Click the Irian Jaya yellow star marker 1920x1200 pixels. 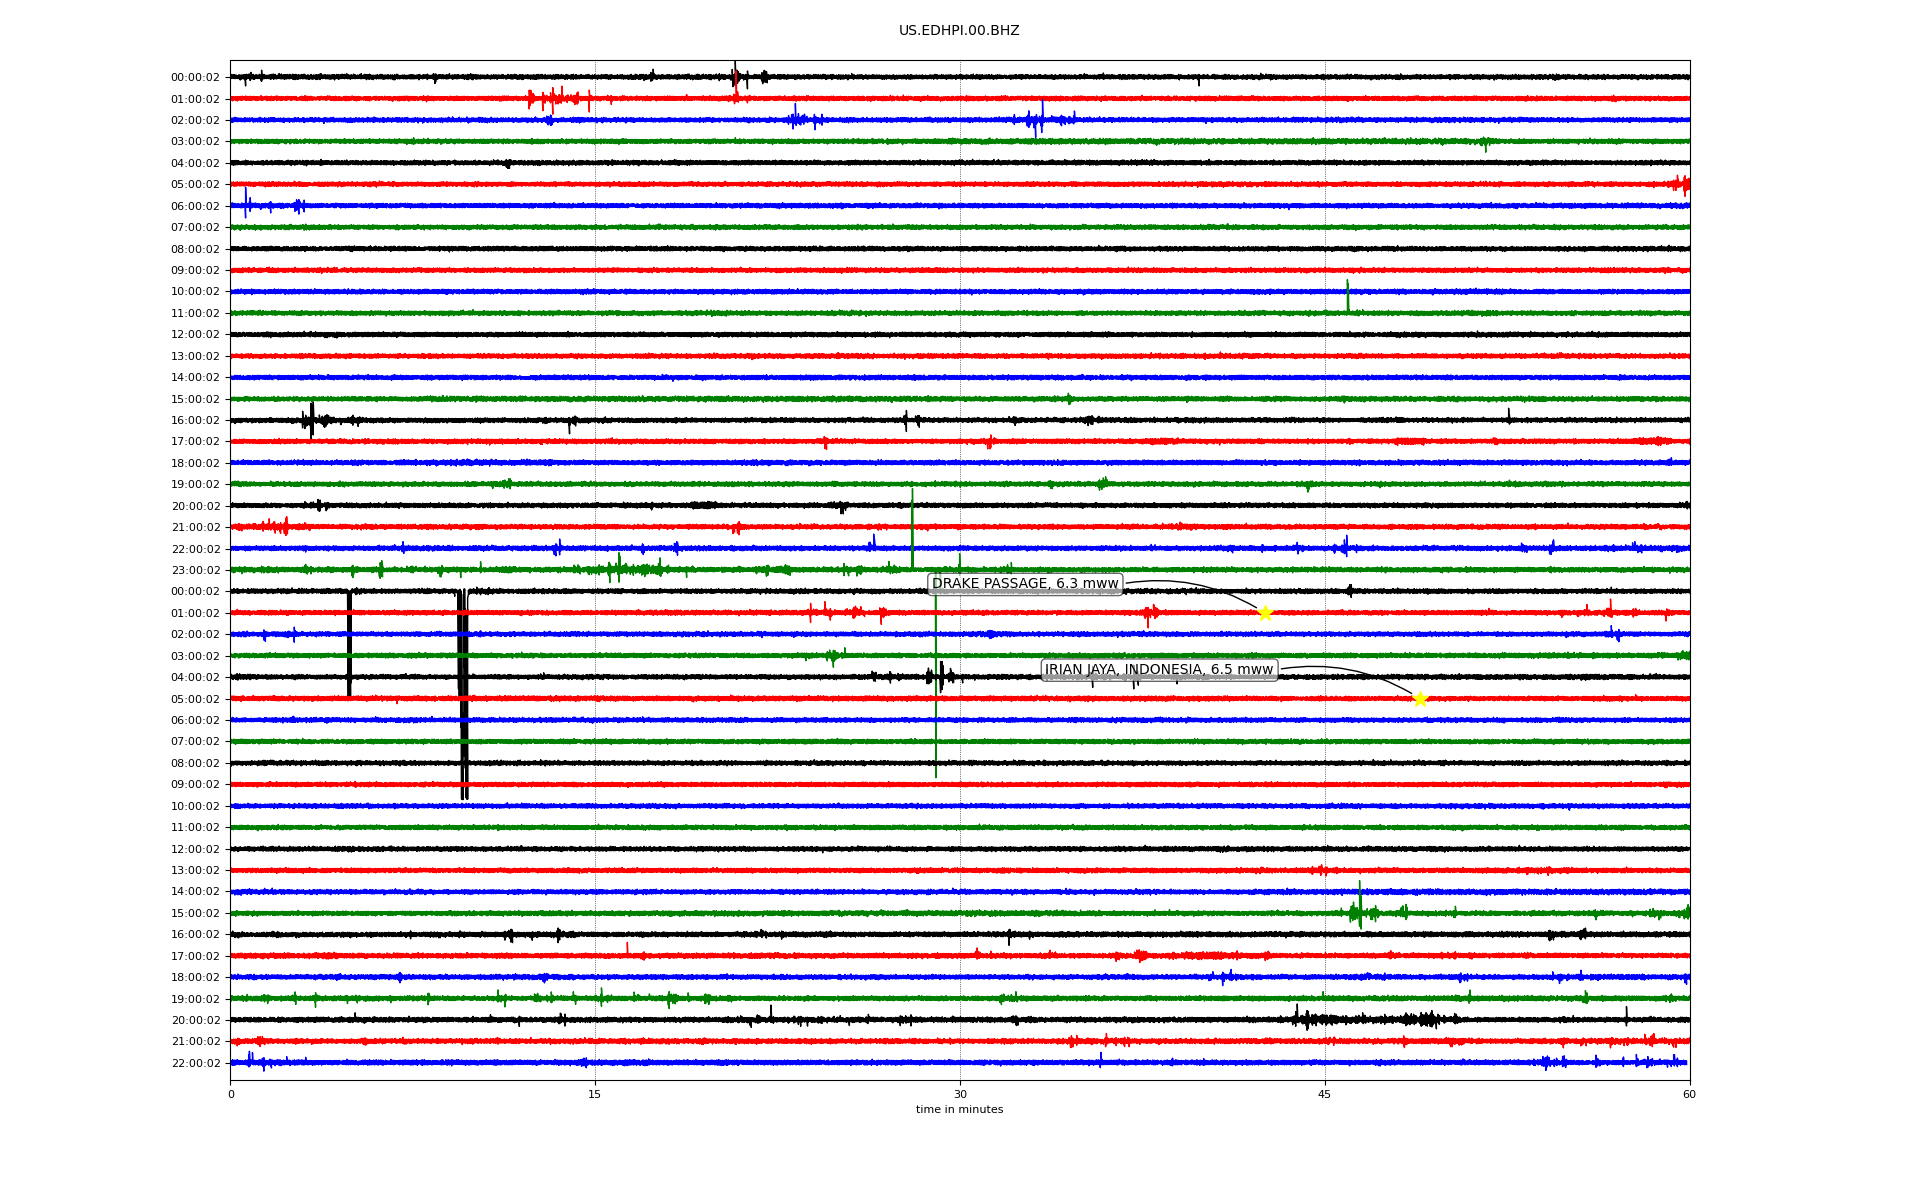1419,699
